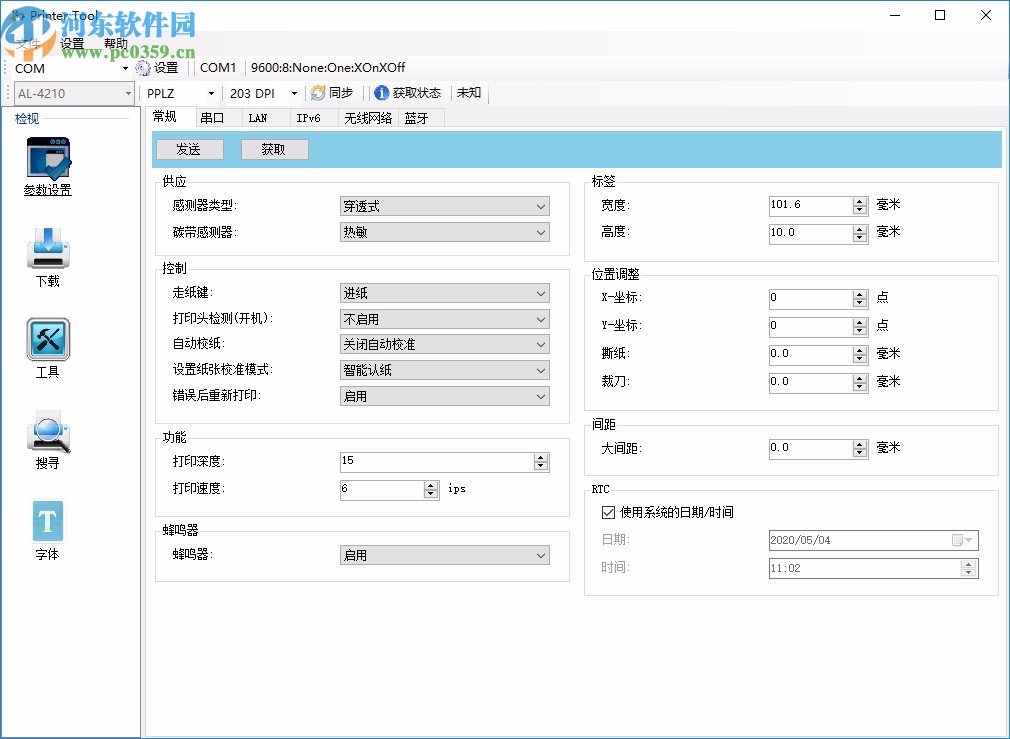Image resolution: width=1010 pixels, height=739 pixels.
Task: Click the 获取 (Get) button
Action: coord(274,149)
